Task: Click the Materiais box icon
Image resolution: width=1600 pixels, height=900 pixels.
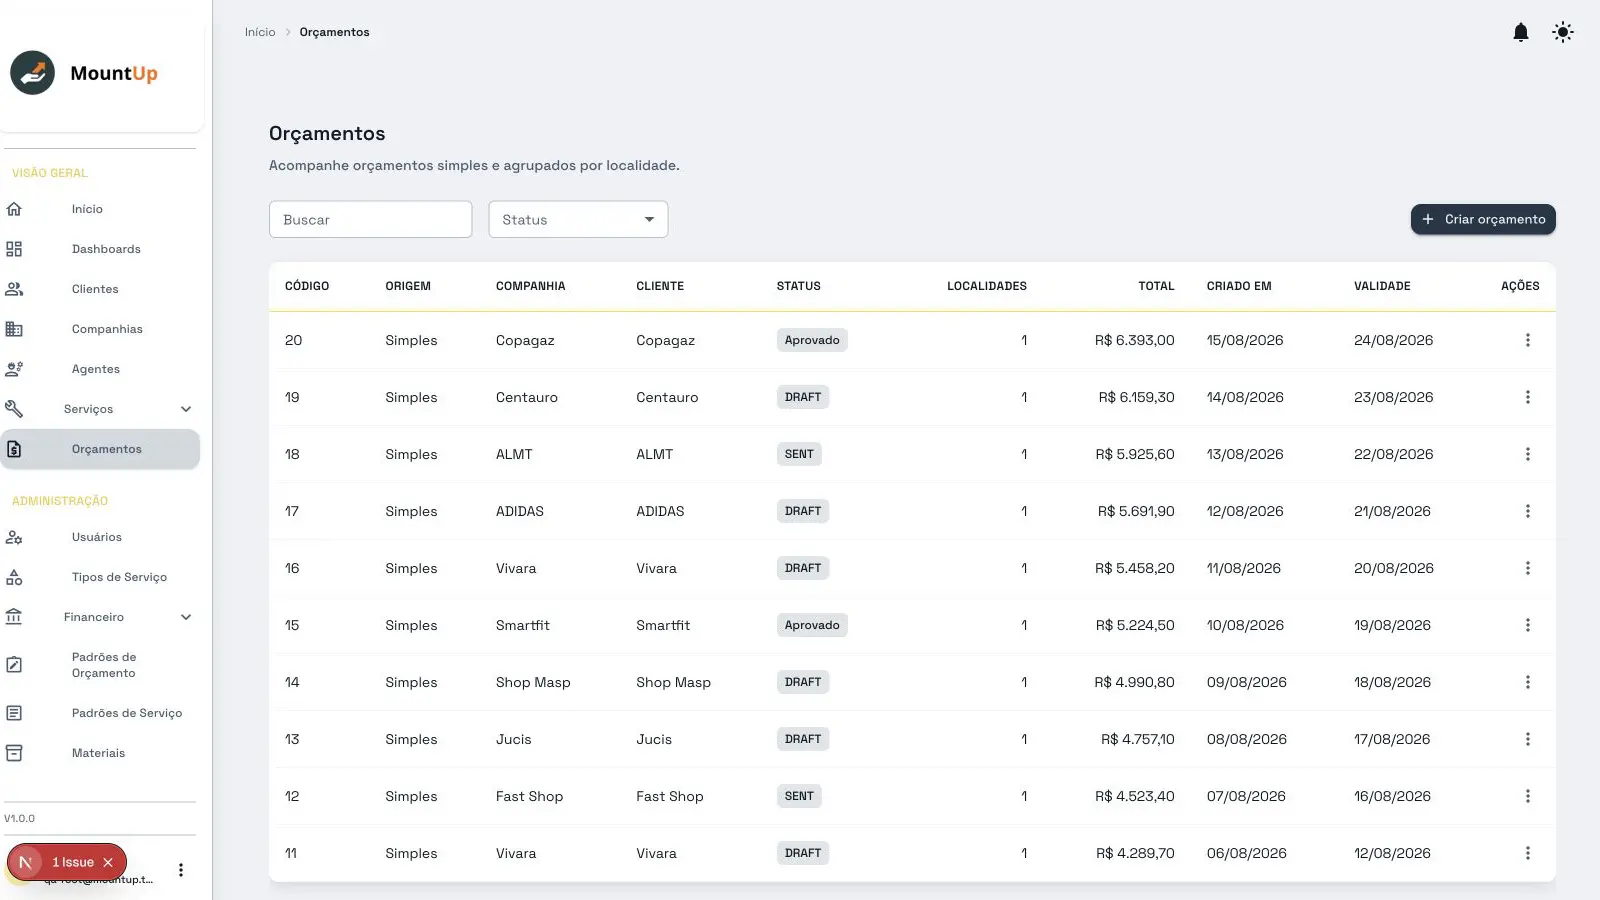Action: coord(14,753)
